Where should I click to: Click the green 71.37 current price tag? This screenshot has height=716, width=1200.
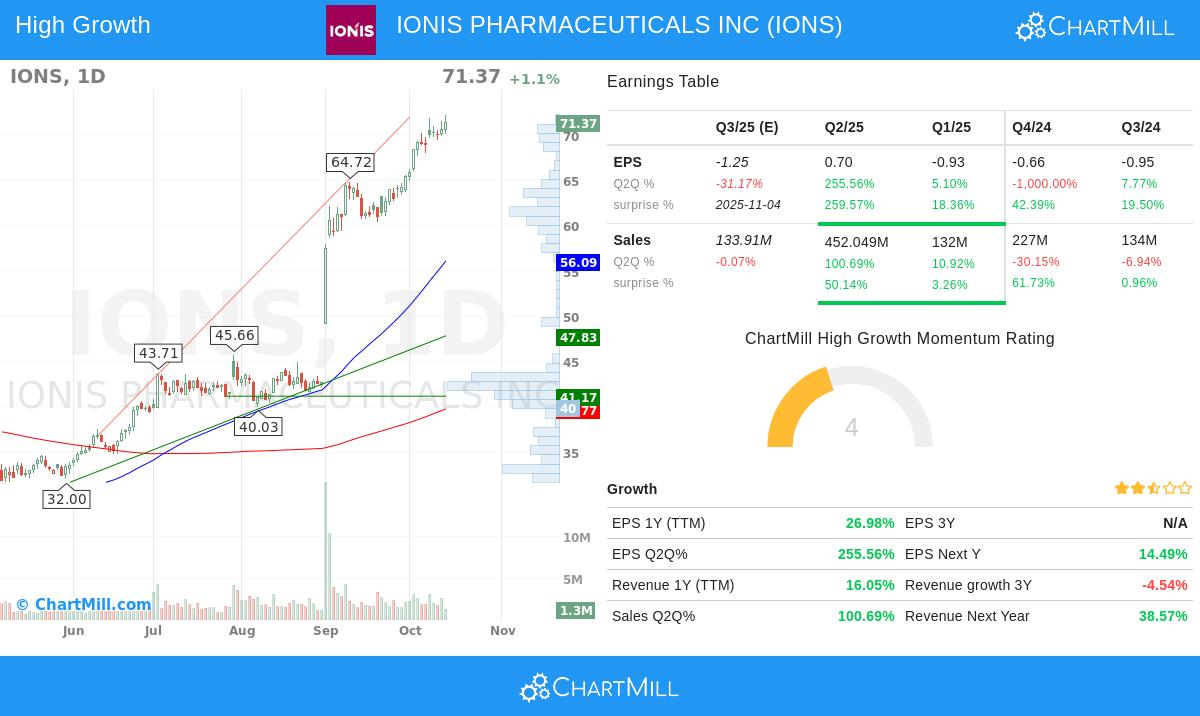pos(578,124)
